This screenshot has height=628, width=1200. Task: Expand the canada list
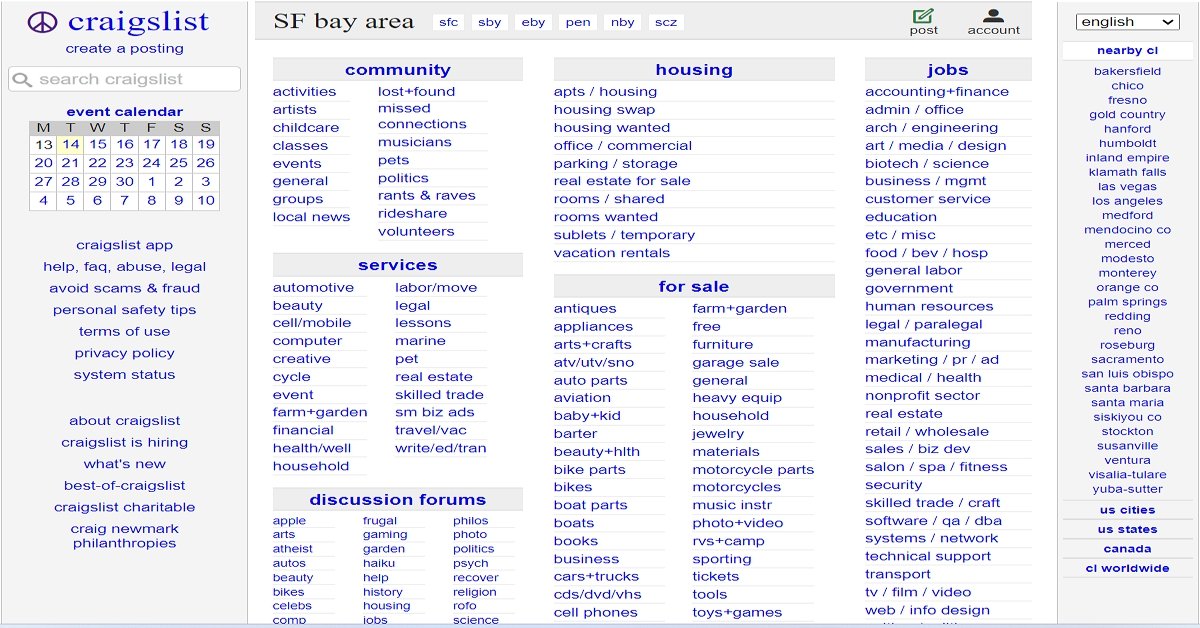(x=1127, y=549)
